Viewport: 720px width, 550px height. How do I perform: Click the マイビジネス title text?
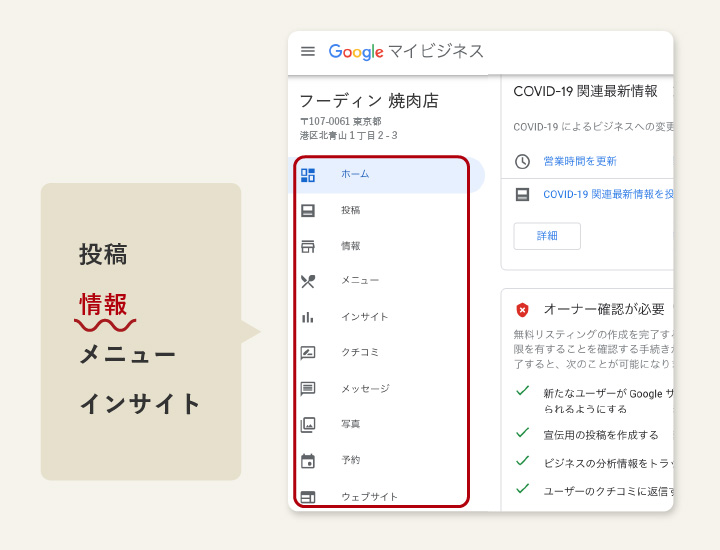436,51
